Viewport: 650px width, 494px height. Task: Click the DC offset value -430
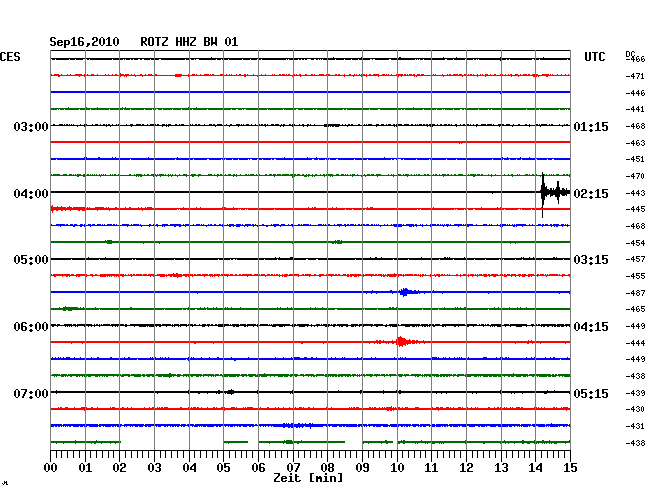click(x=635, y=409)
